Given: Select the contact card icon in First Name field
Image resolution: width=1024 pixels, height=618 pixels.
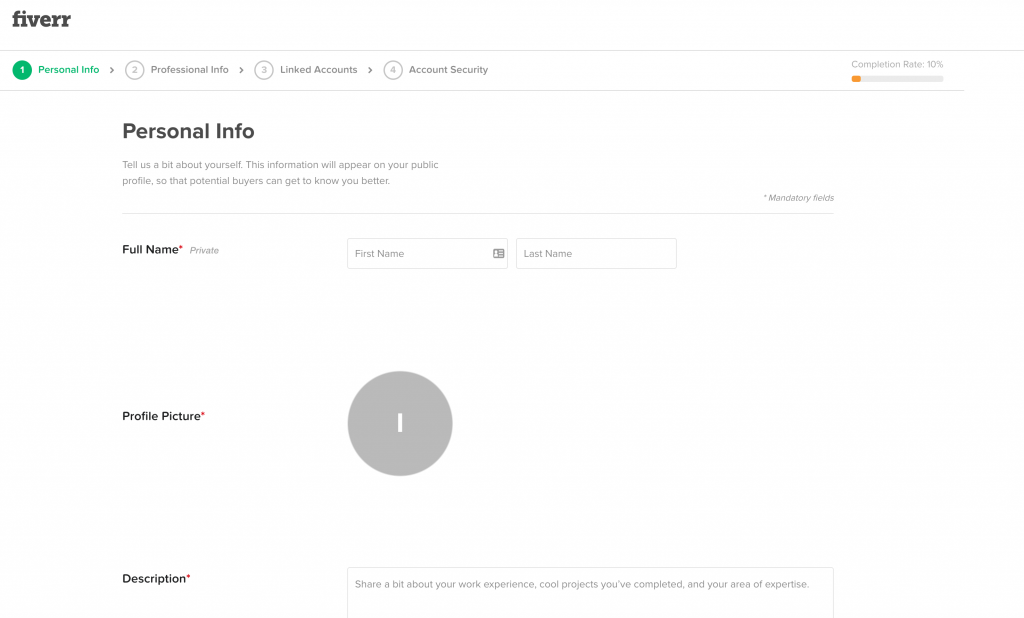Looking at the screenshot, I should [x=497, y=253].
